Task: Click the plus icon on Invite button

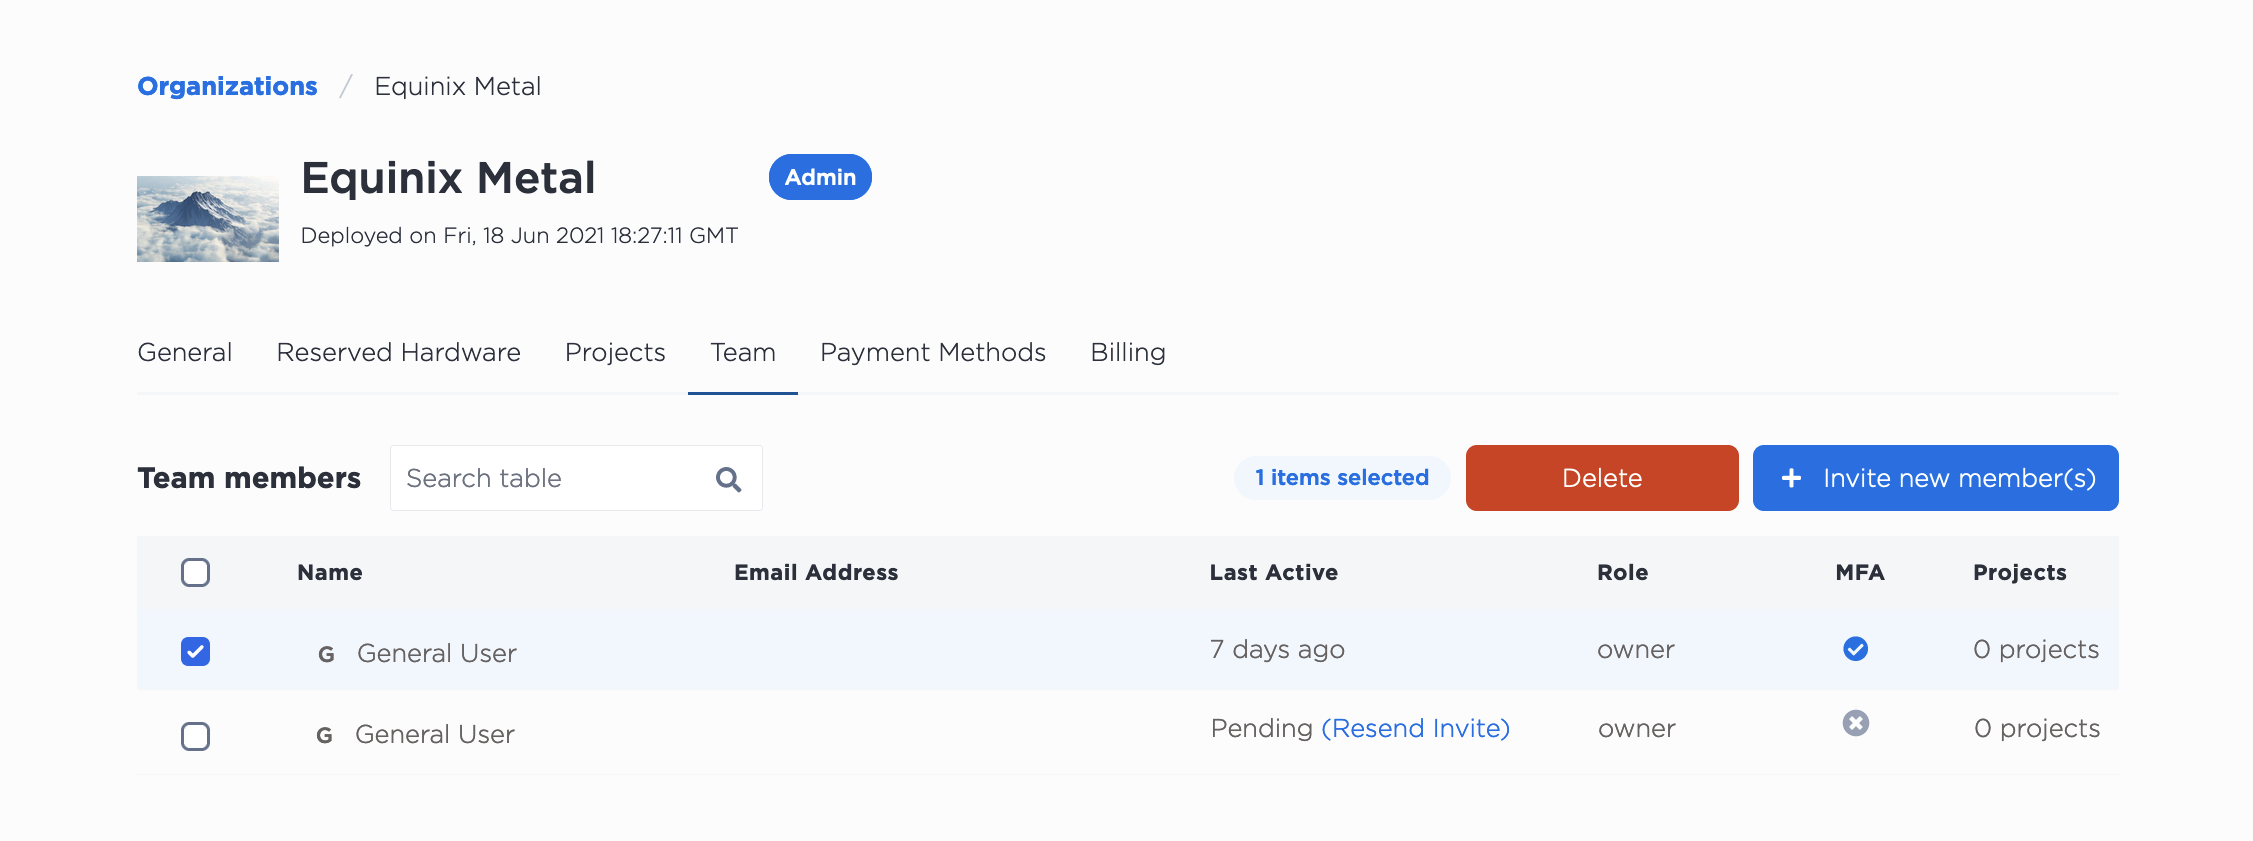Action: coord(1792,478)
